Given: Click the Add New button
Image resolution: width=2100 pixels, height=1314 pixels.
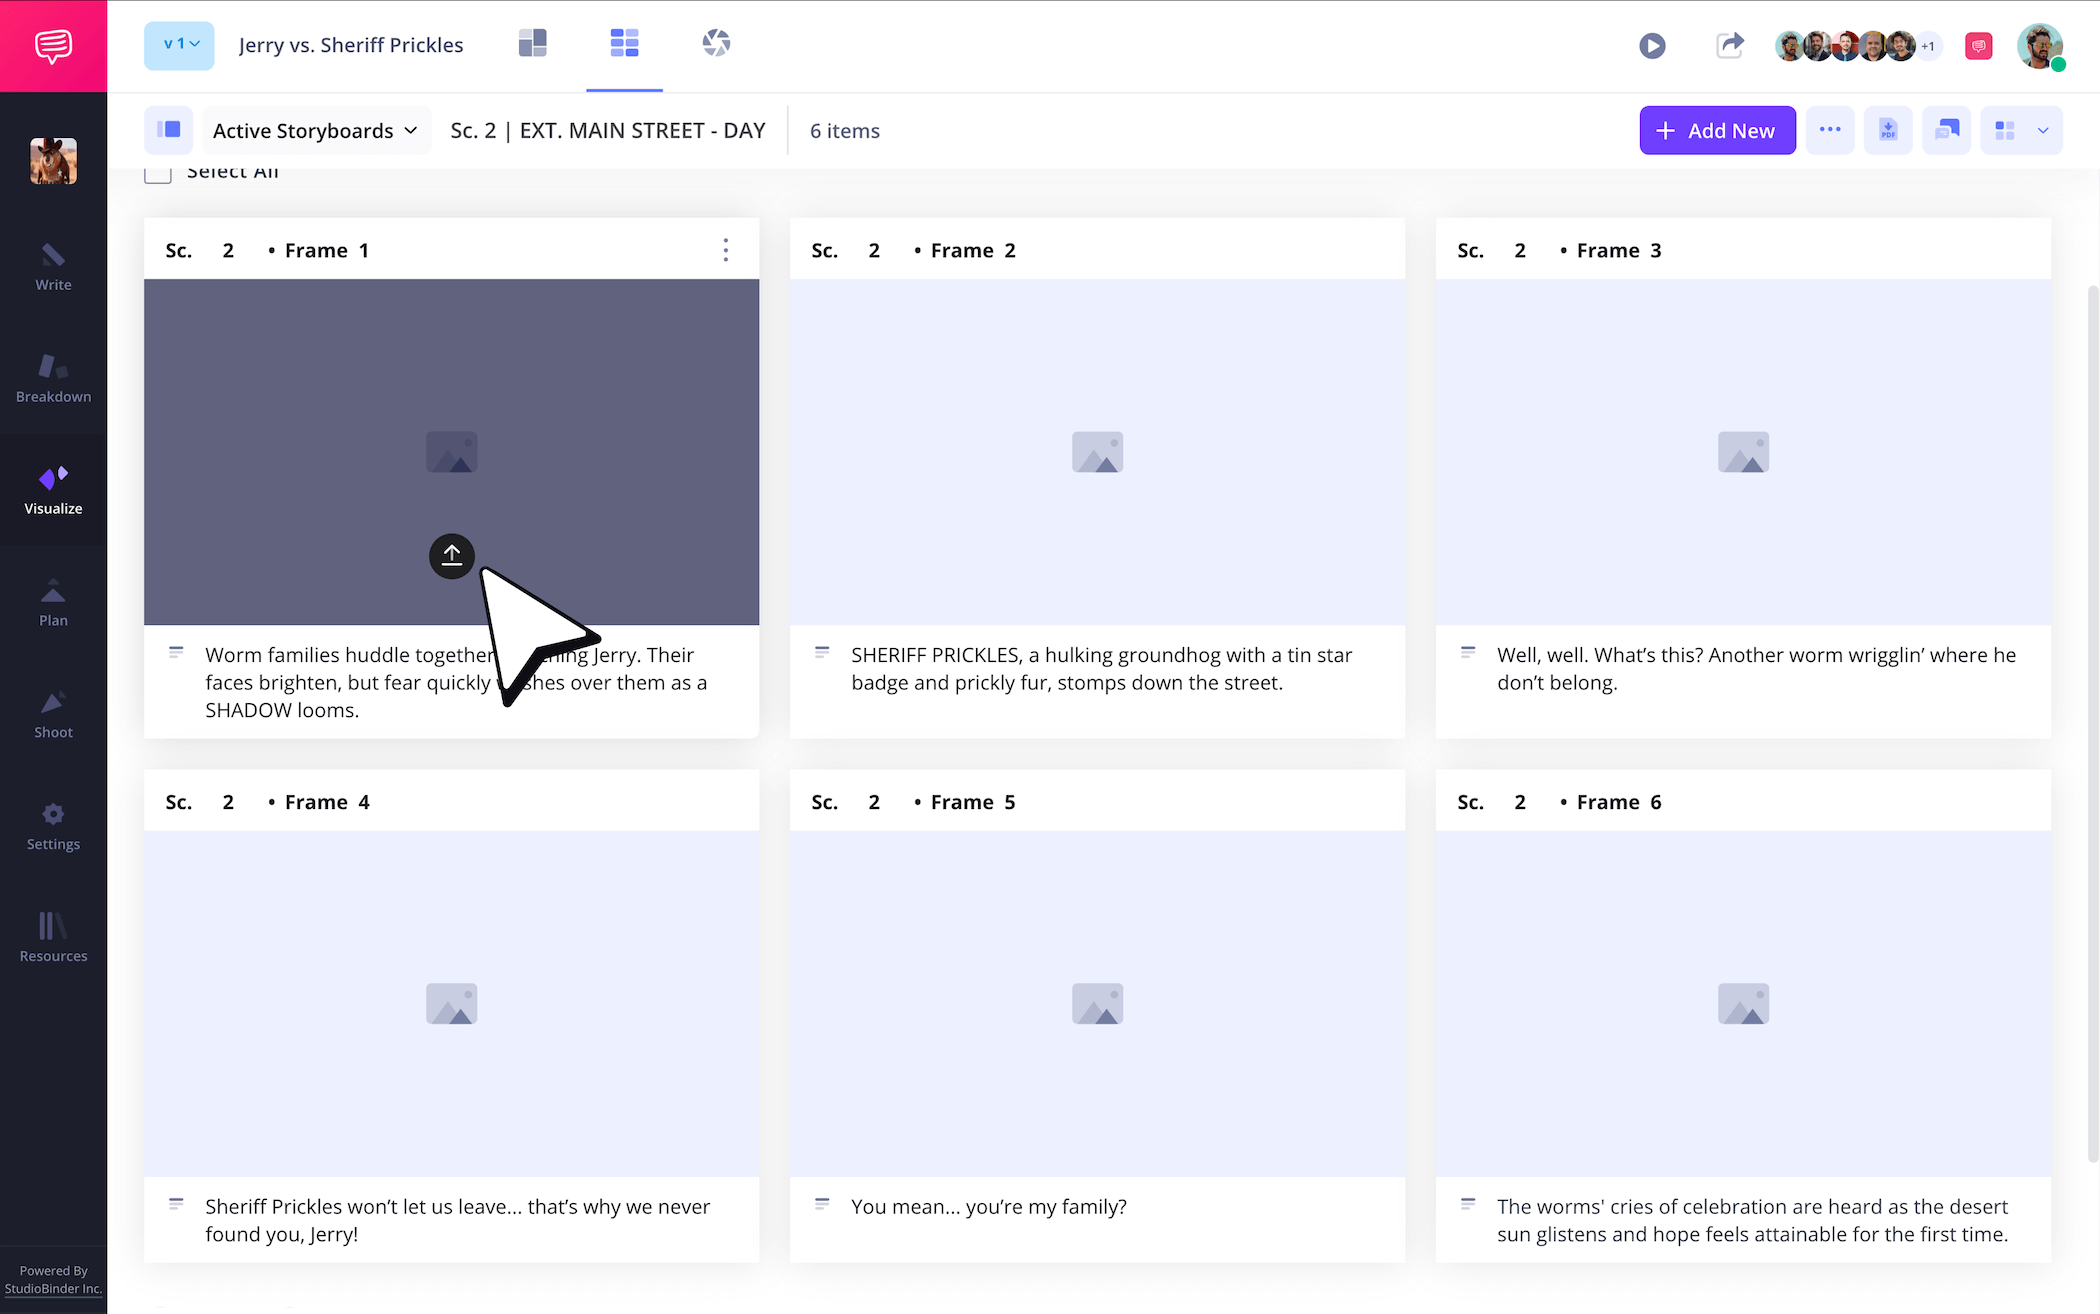Looking at the screenshot, I should pos(1717,130).
